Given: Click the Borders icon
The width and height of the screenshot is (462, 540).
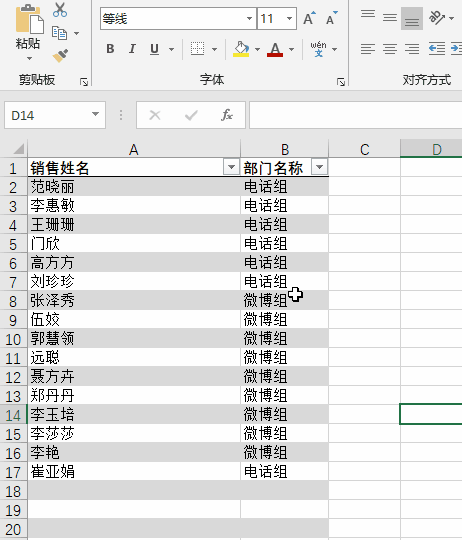Looking at the screenshot, I should pyautogui.click(x=198, y=49).
